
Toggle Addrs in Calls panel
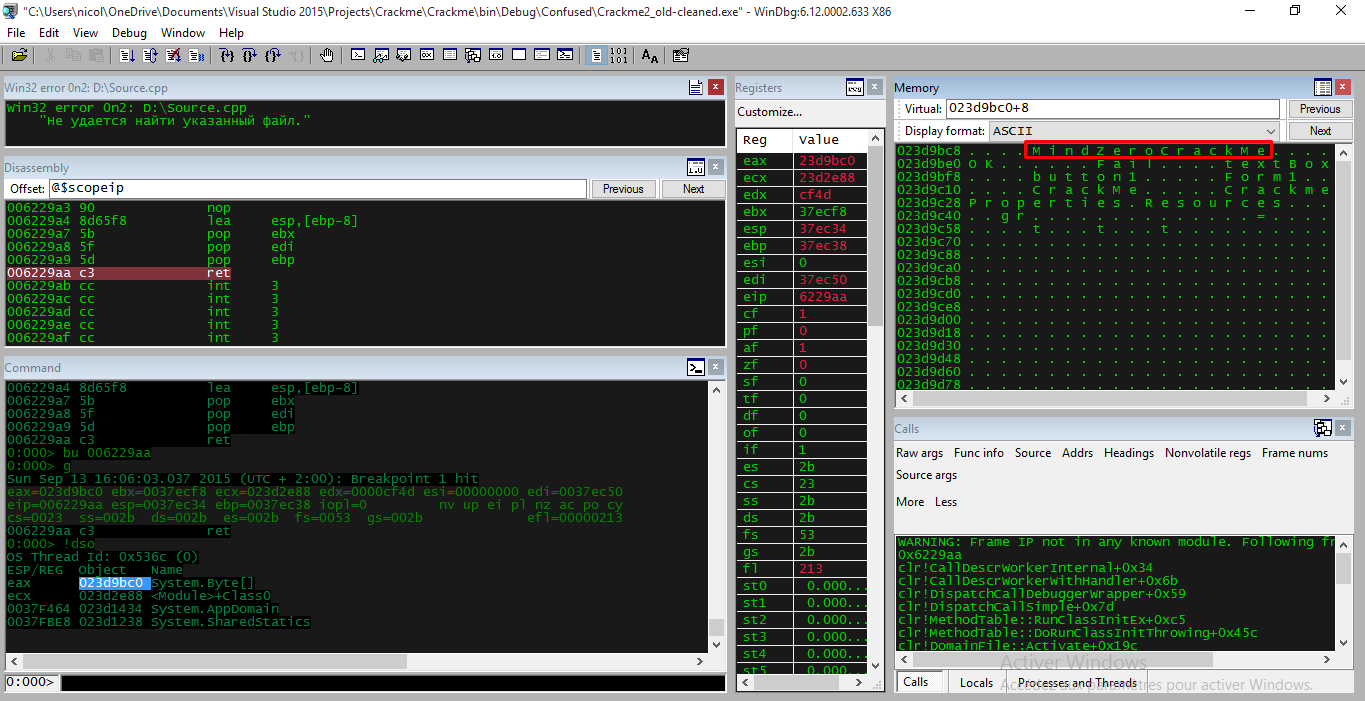(x=1077, y=453)
